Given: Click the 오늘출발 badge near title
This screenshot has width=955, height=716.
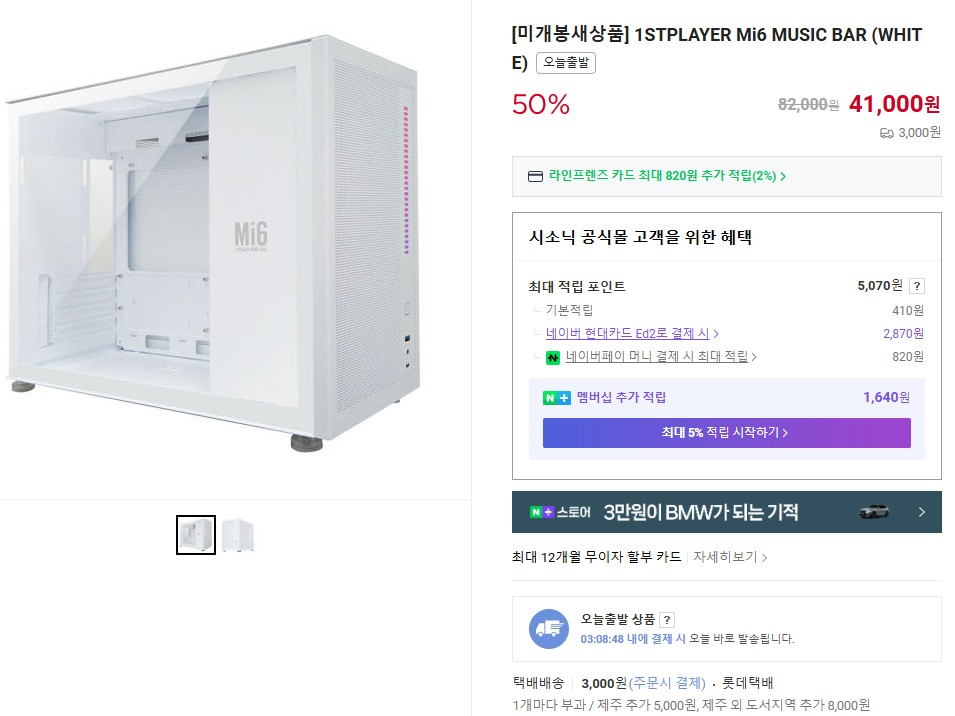Looking at the screenshot, I should [566, 63].
